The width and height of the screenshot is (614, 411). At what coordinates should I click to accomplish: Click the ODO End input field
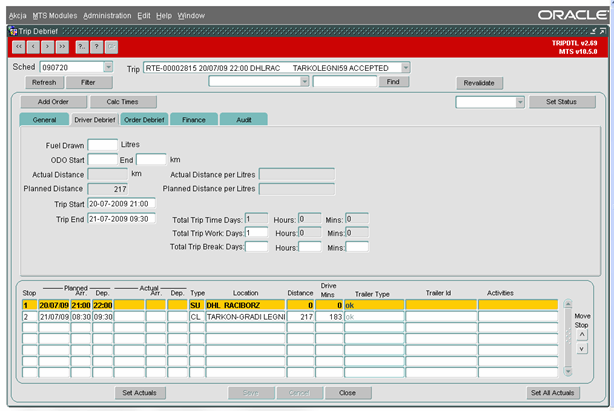[151, 159]
